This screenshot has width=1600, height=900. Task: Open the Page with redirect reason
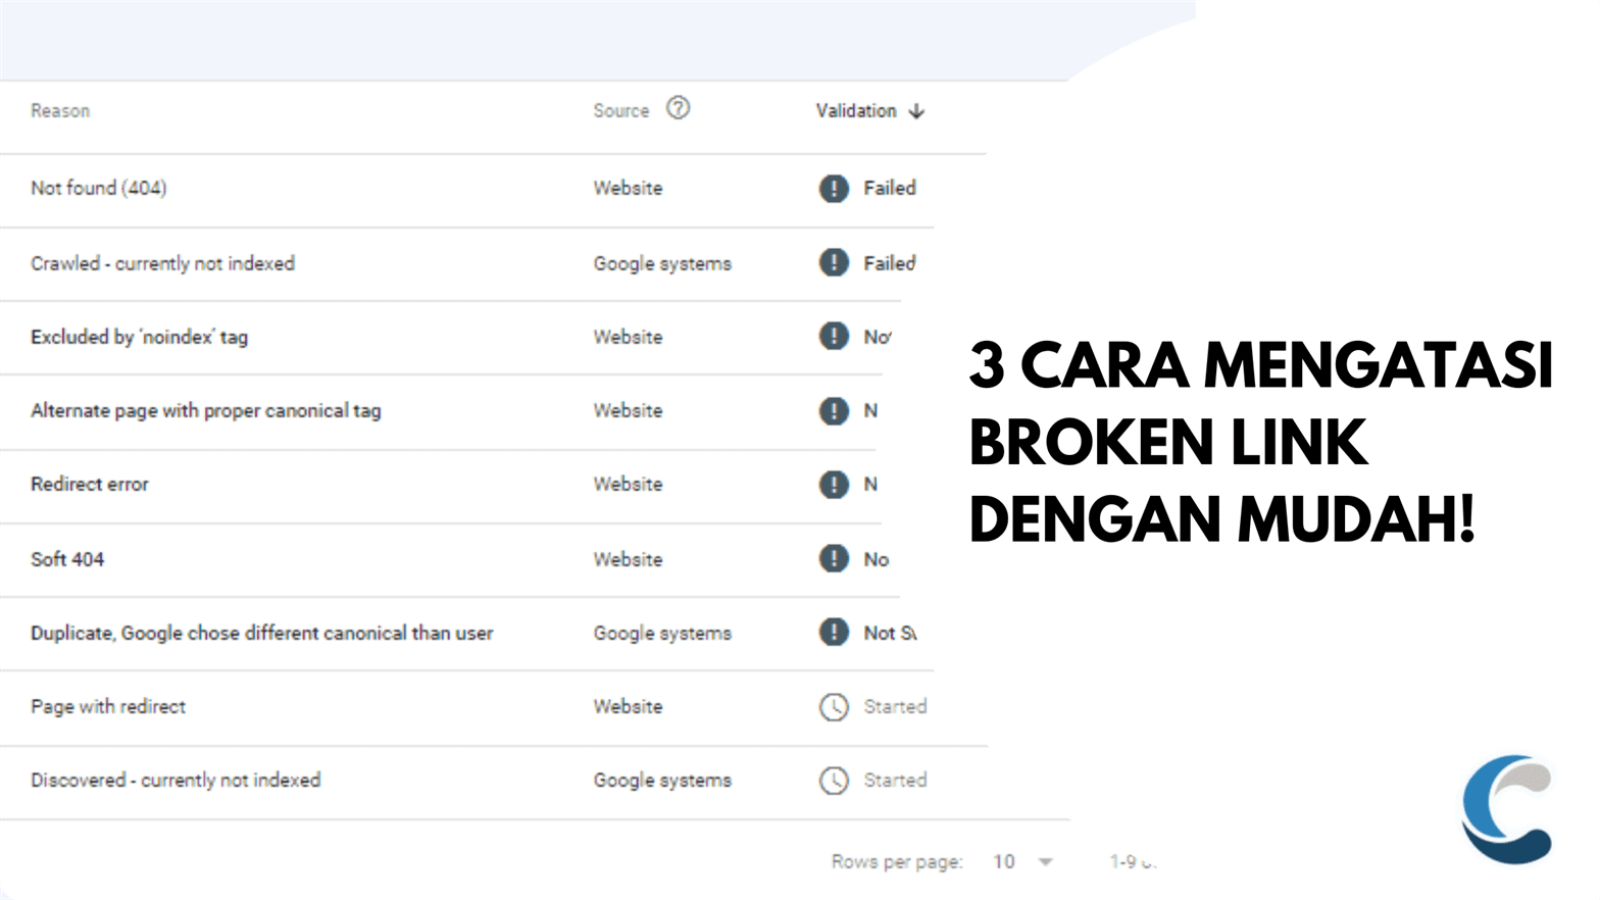[108, 707]
